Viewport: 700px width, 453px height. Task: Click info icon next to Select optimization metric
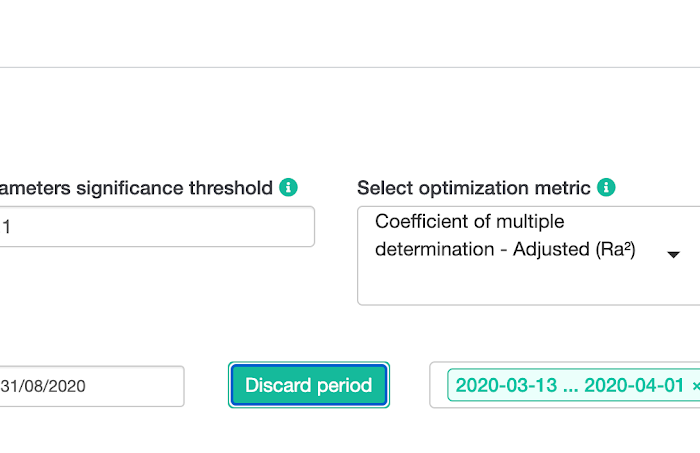click(606, 187)
